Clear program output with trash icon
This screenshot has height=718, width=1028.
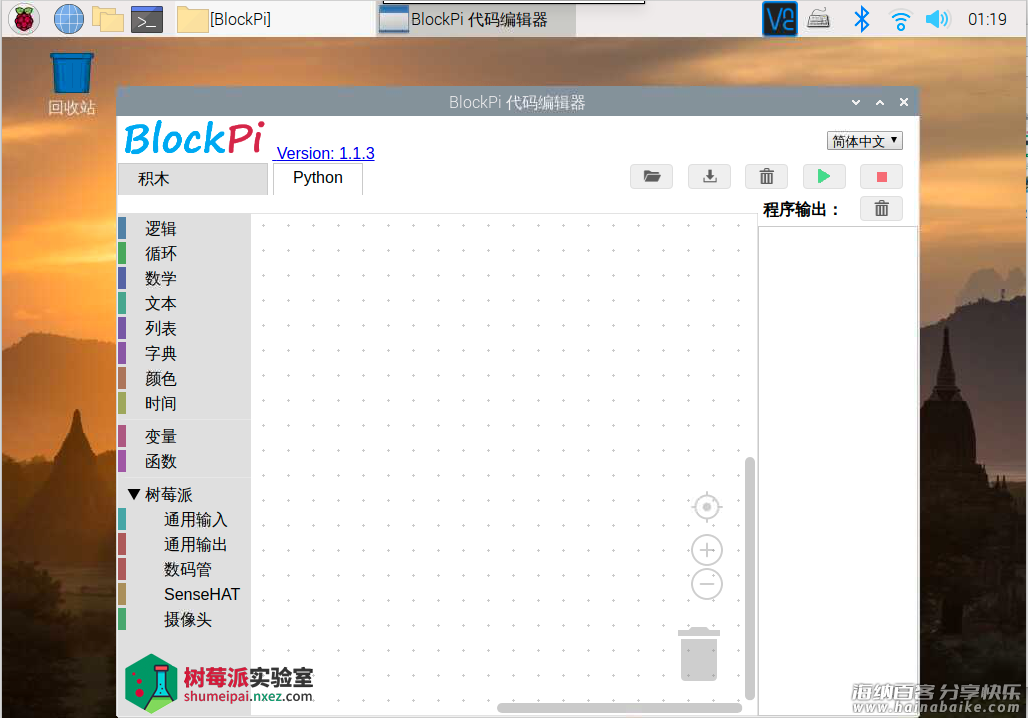click(x=881, y=209)
